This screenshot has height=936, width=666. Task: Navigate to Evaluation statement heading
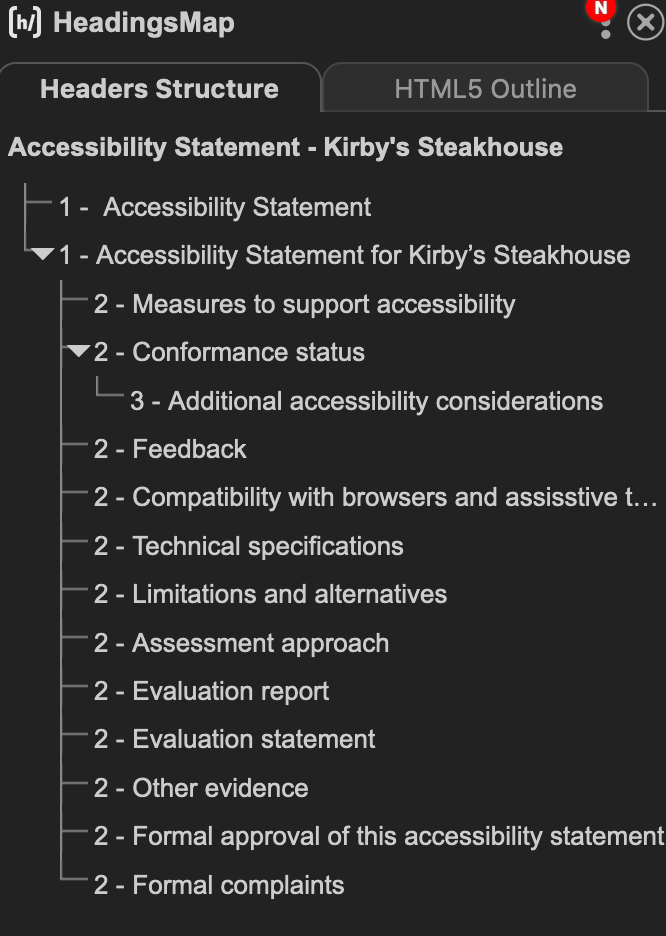click(x=235, y=740)
